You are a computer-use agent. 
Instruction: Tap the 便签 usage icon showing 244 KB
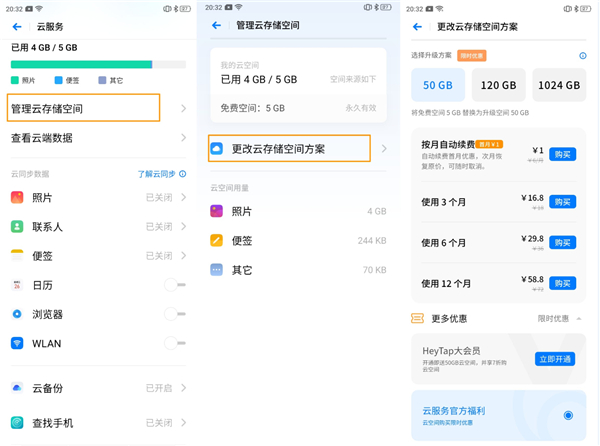[x=217, y=241]
